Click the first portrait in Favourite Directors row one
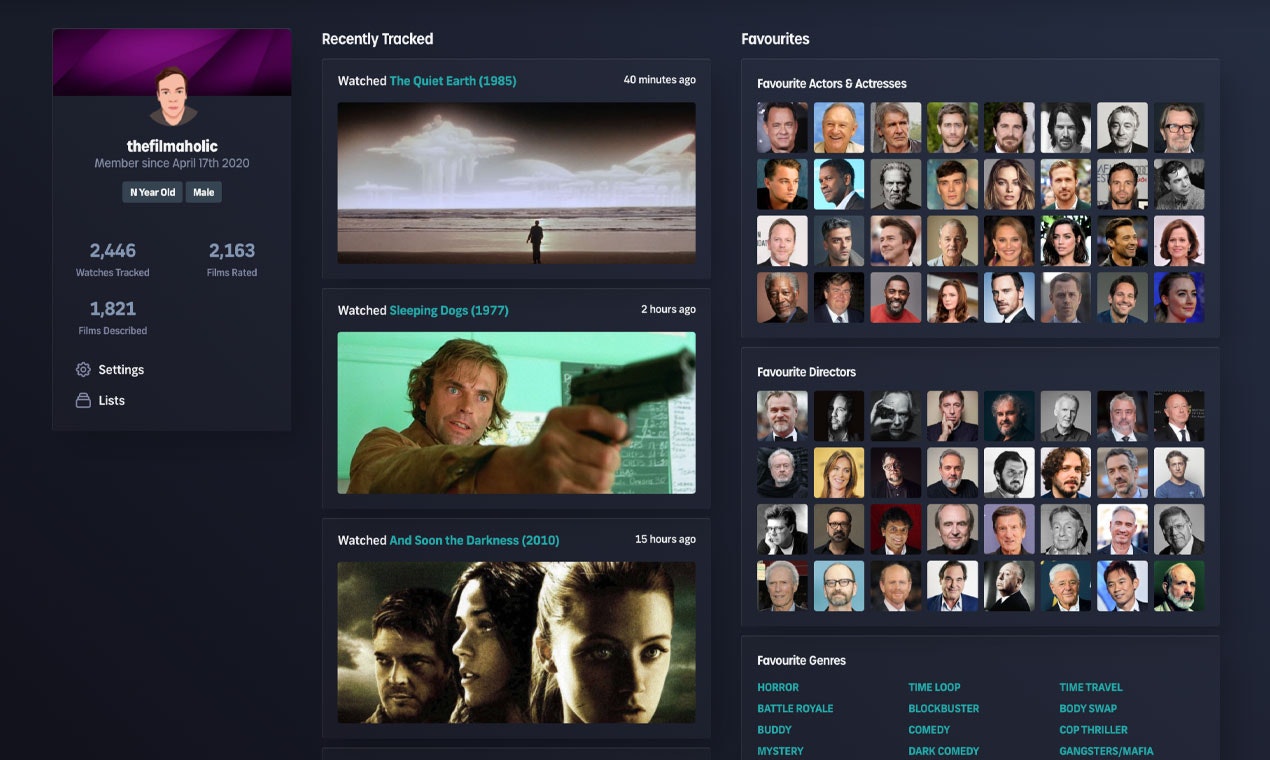Viewport: 1270px width, 760px height. click(x=782, y=416)
